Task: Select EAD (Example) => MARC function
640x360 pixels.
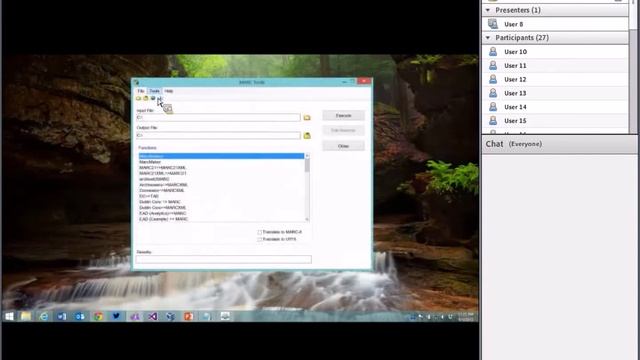Action: point(163,219)
